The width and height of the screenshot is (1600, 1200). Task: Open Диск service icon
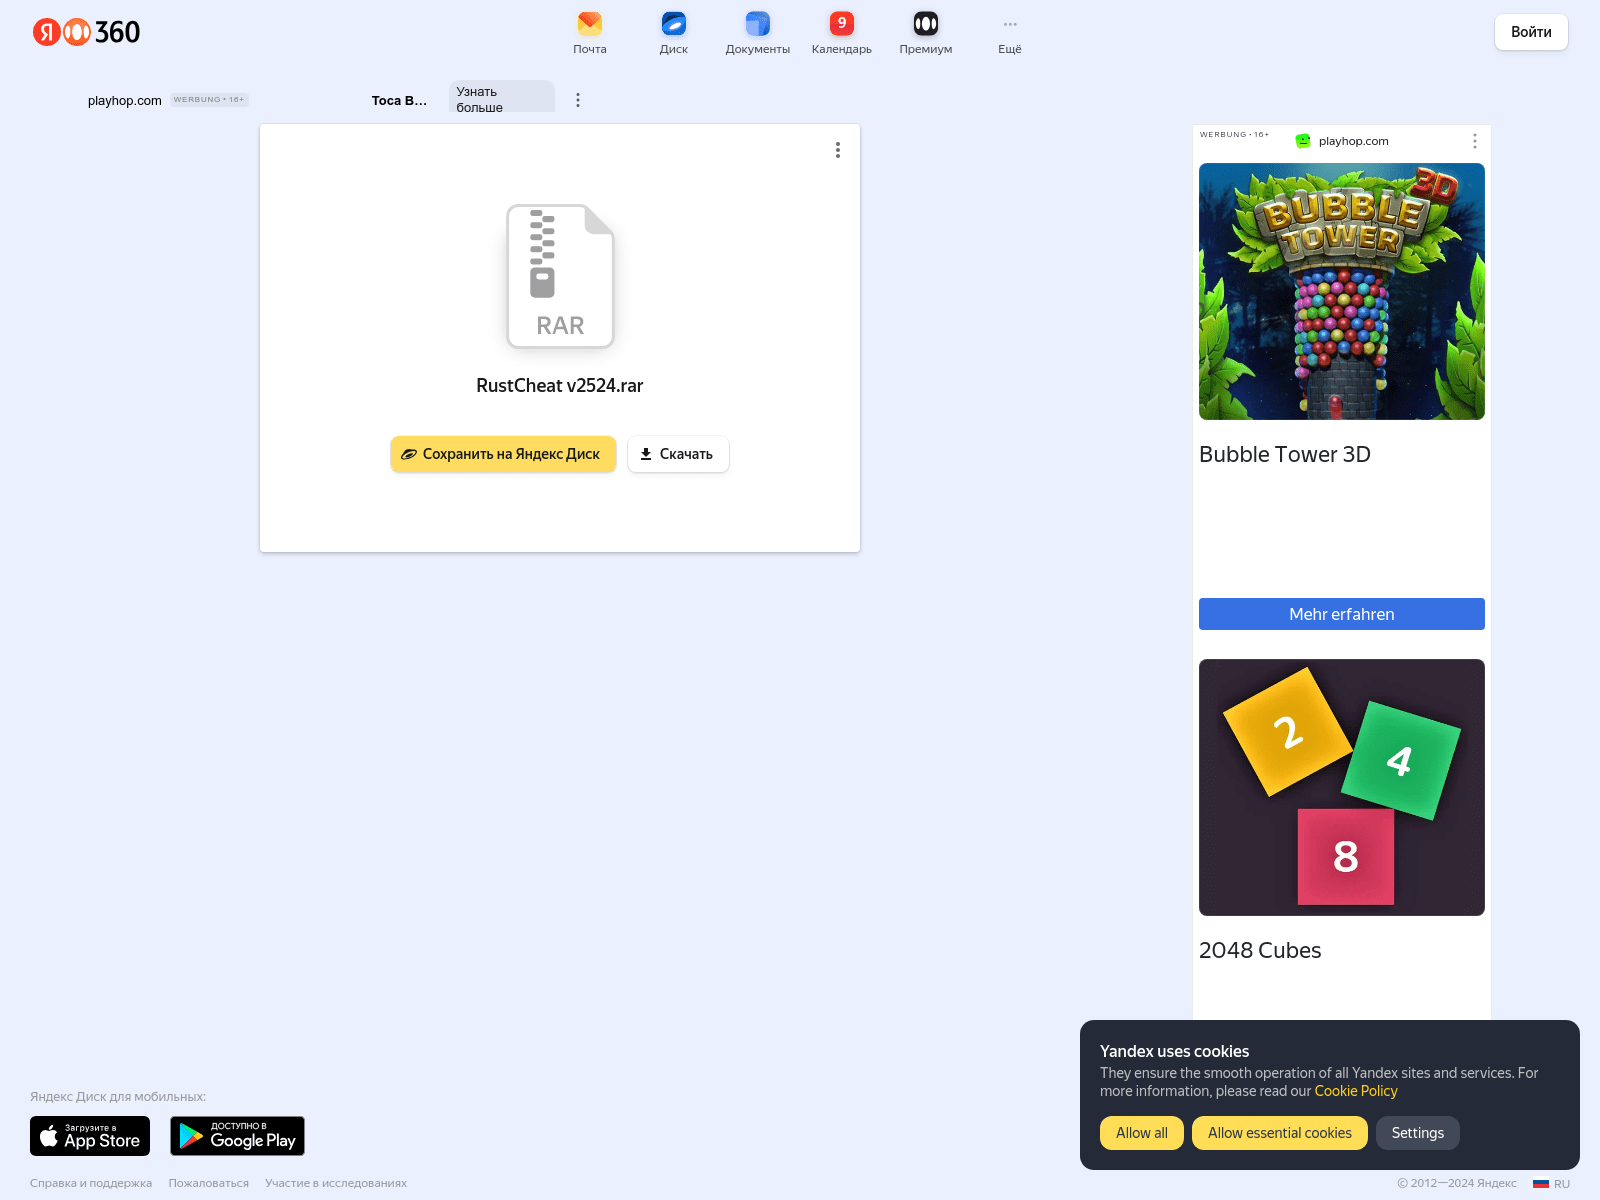pyautogui.click(x=674, y=33)
